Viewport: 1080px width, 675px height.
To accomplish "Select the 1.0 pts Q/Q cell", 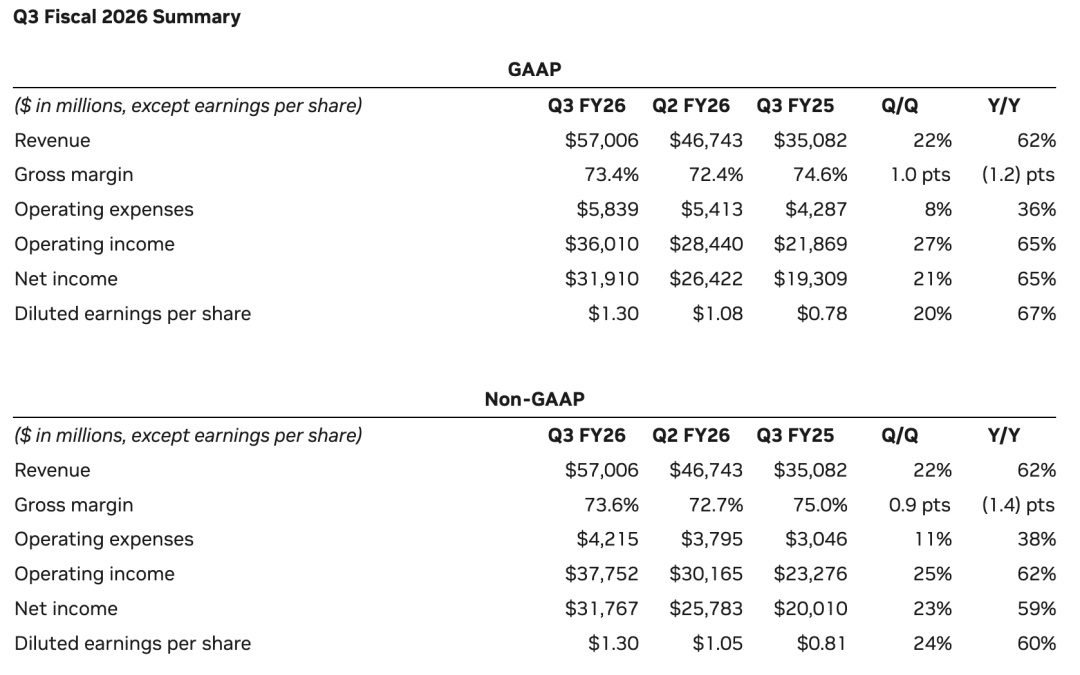I will coord(920,175).
